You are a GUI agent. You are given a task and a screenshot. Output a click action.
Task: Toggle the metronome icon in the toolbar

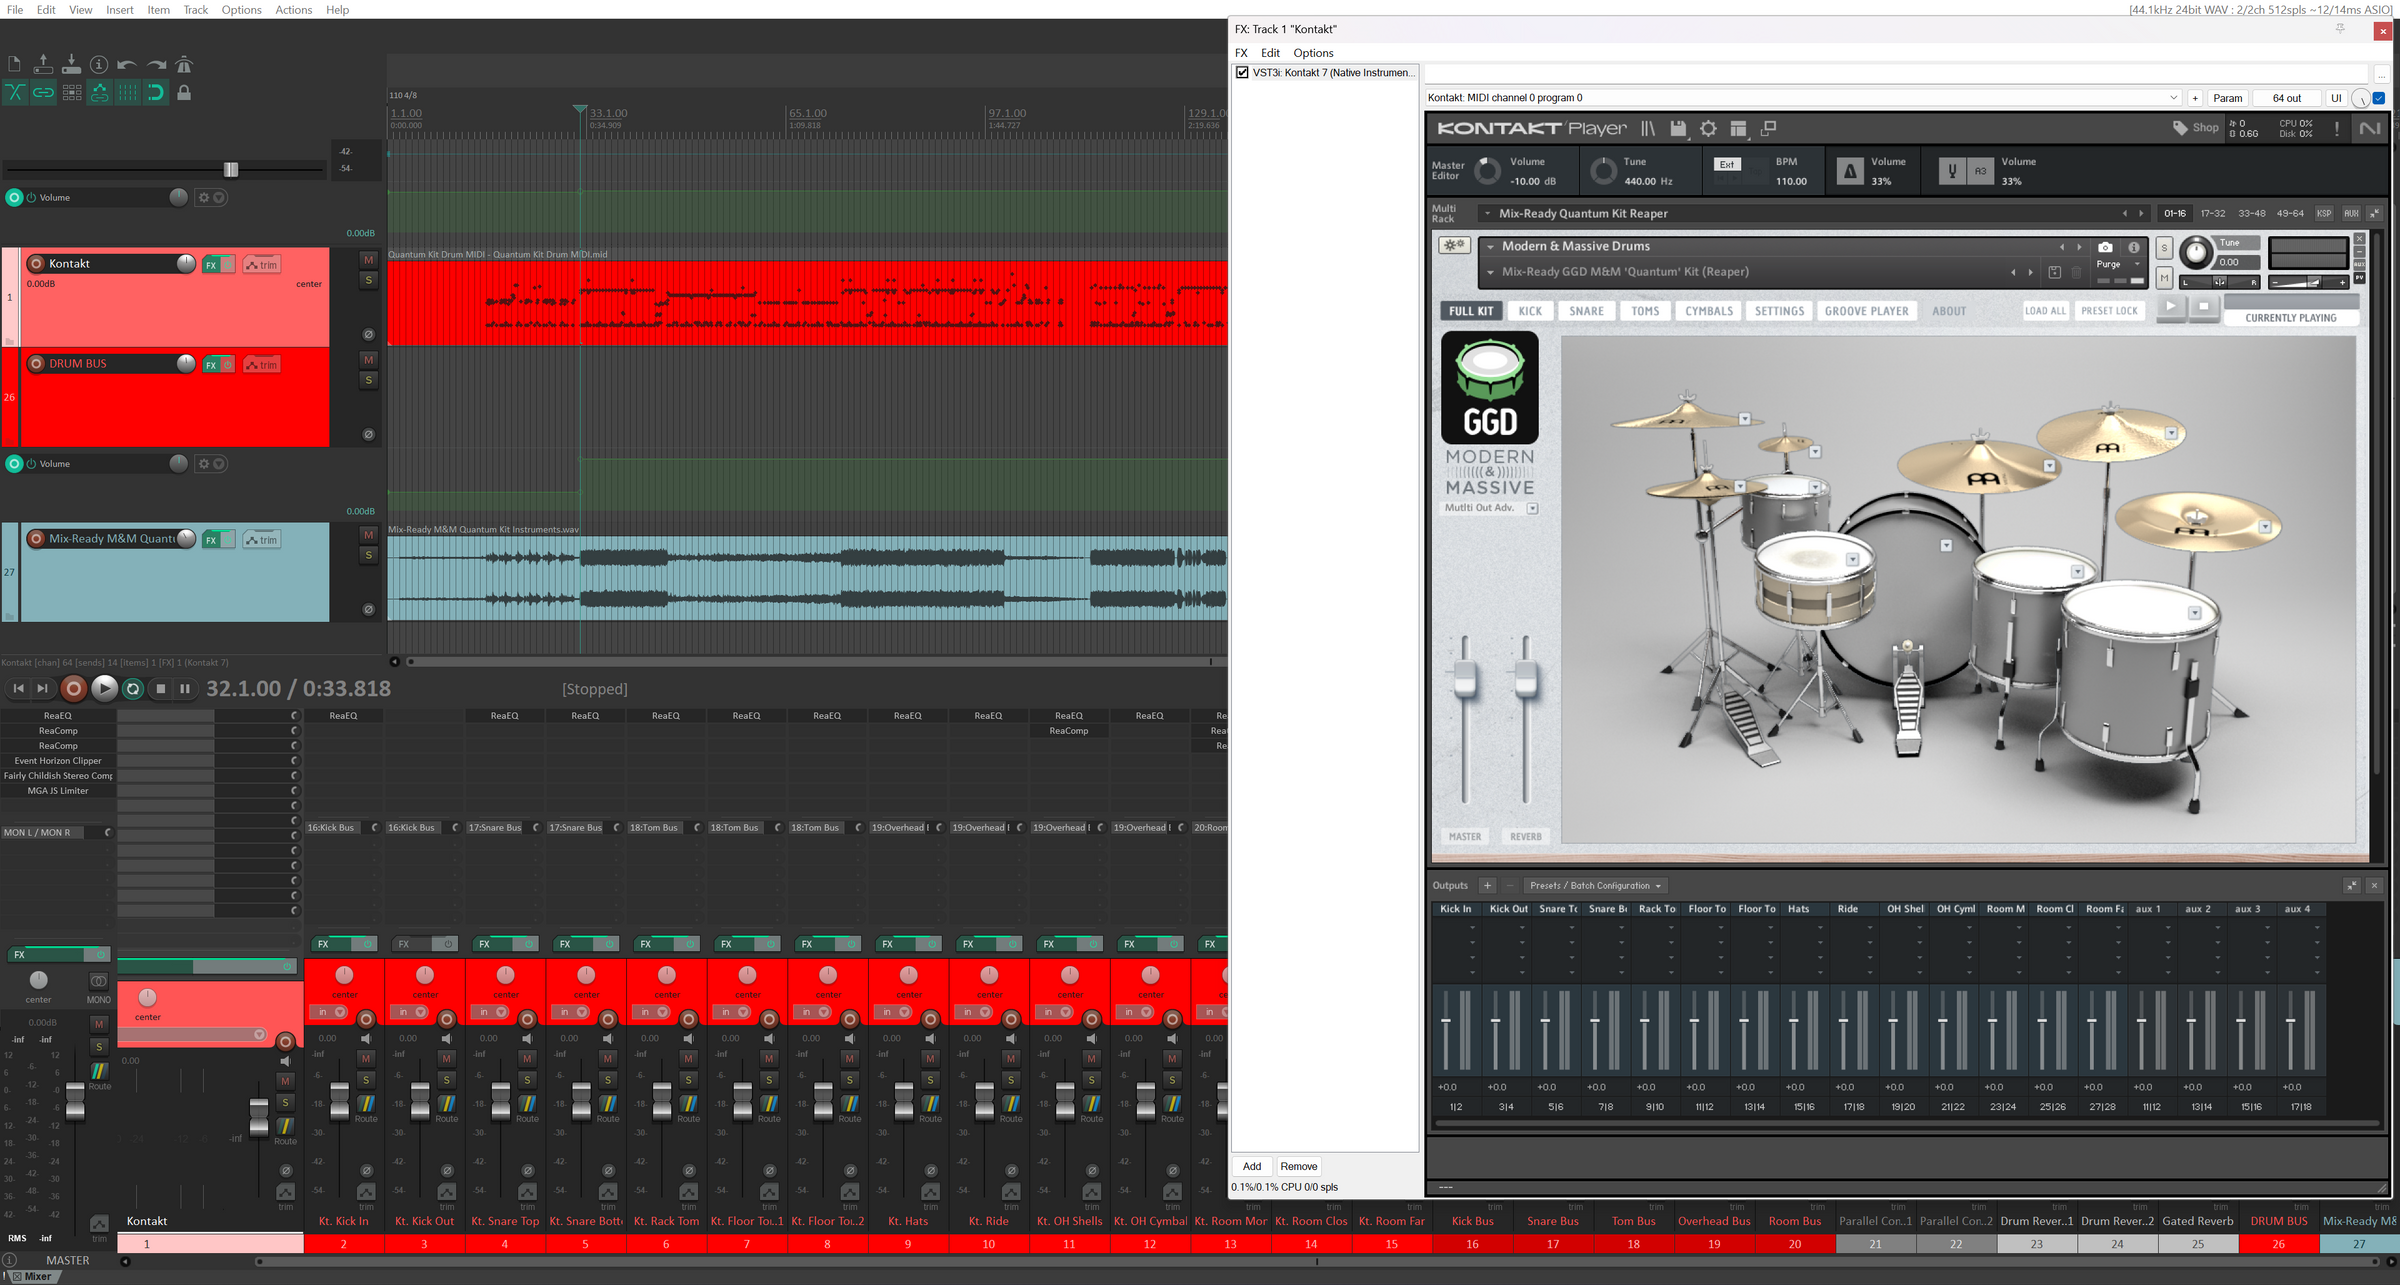tap(185, 63)
